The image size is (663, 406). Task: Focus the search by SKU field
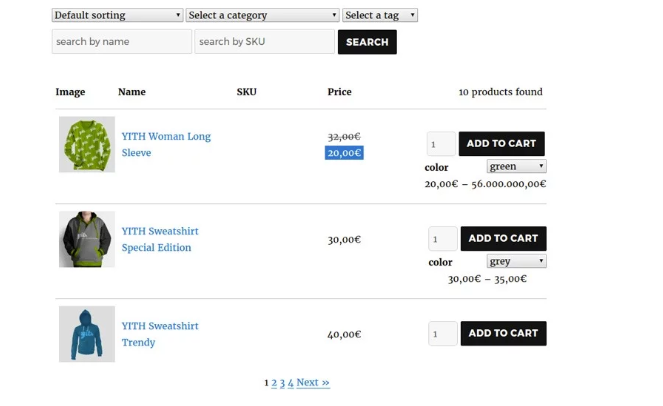click(x=264, y=41)
